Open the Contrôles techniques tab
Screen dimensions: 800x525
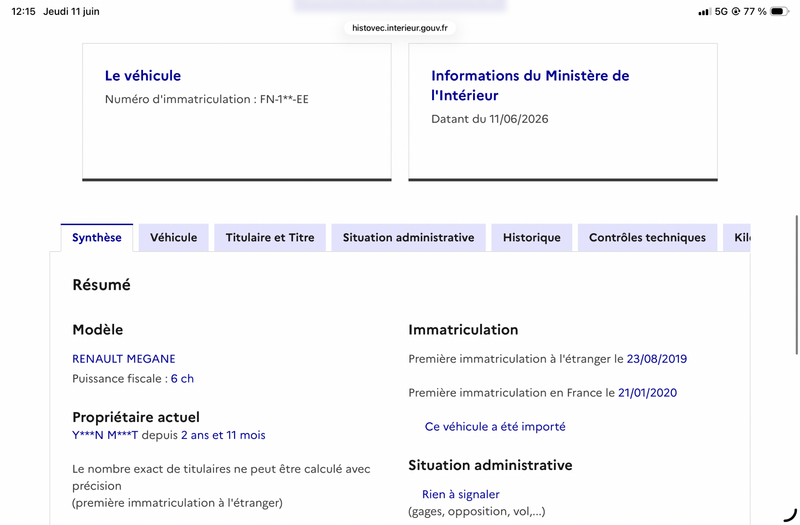coord(647,238)
